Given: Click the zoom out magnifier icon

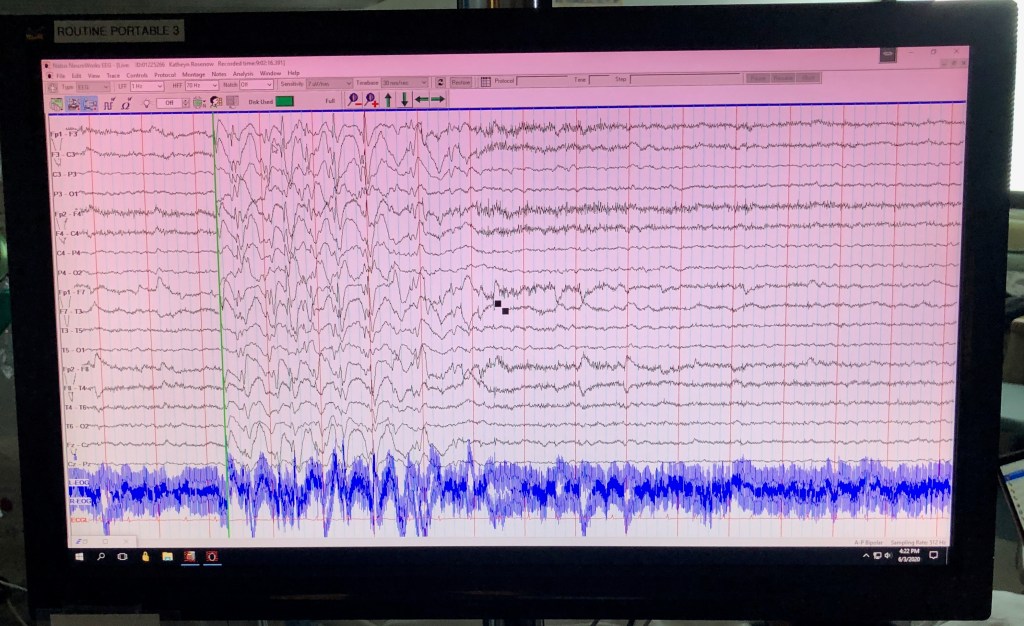Looking at the screenshot, I should tap(354, 99).
